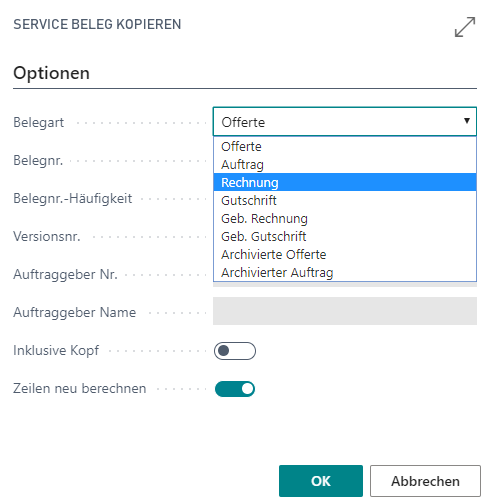This screenshot has height=504, width=491.
Task: Open the Belegart combo box showing Offerte
Action: point(345,121)
